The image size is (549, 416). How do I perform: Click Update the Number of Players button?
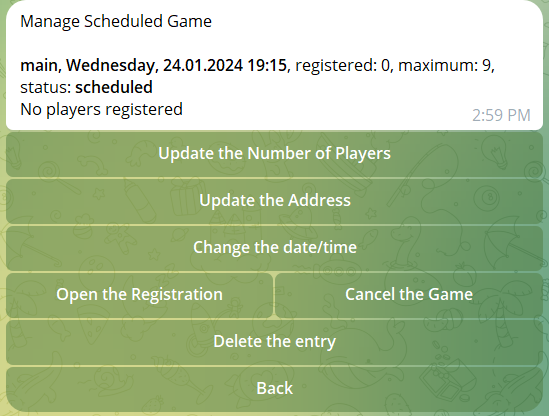coord(274,154)
